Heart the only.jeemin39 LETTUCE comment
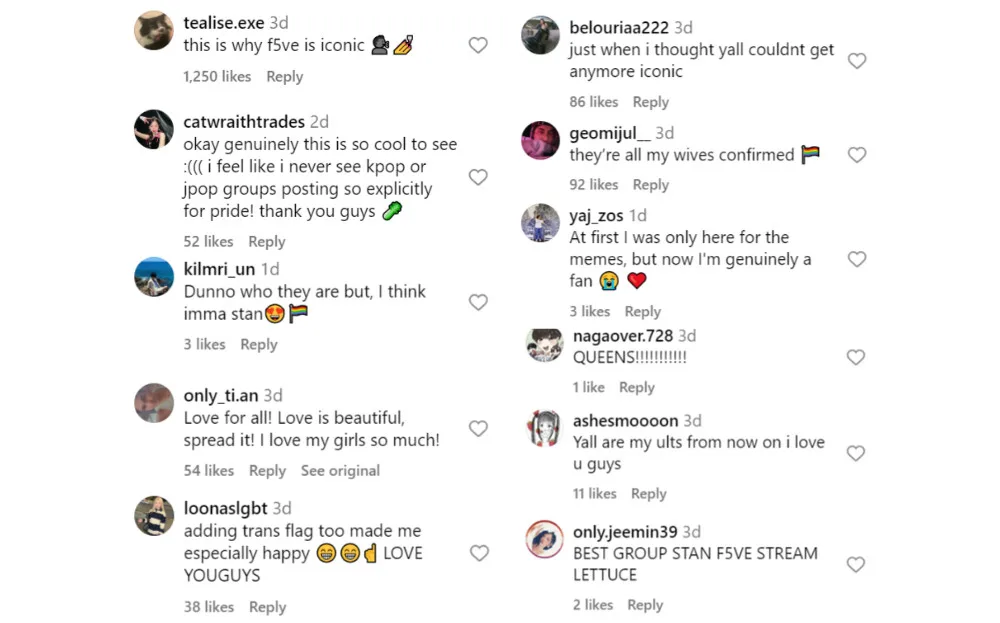The width and height of the screenshot is (1000, 623). click(856, 564)
